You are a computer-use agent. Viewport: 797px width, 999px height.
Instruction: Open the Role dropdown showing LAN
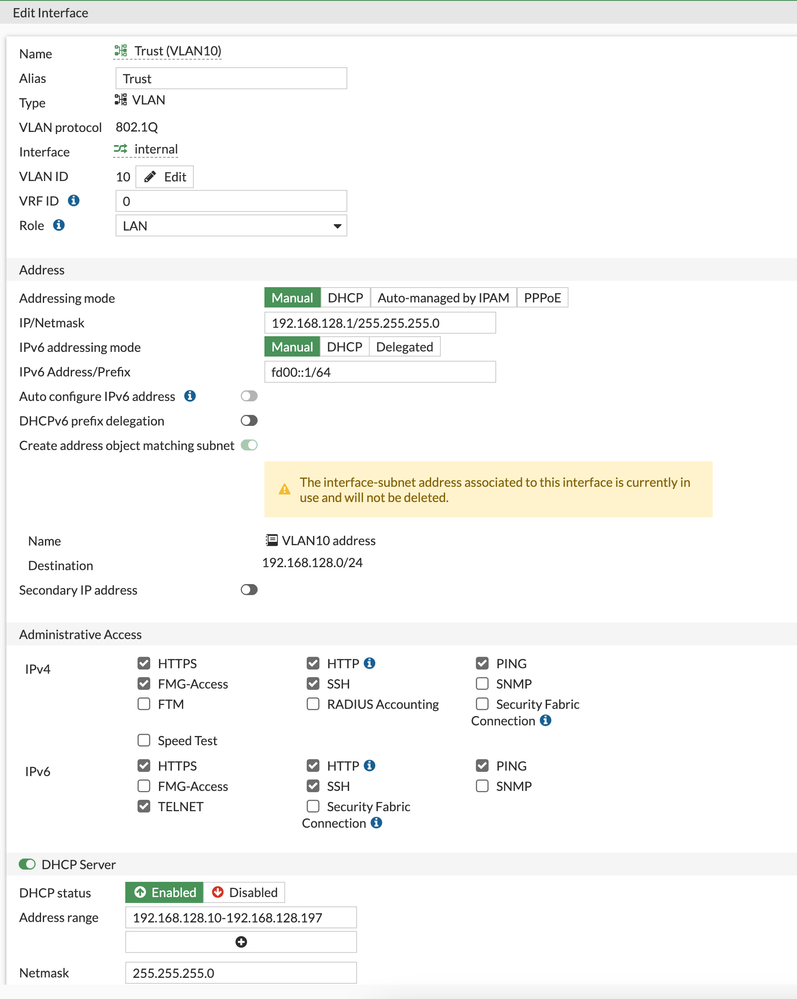(x=231, y=226)
